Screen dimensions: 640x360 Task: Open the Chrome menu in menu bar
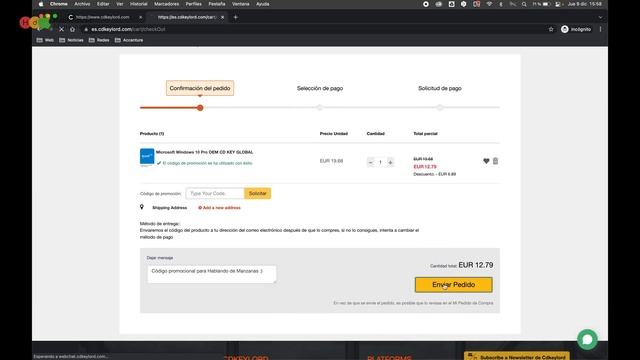tap(59, 4)
